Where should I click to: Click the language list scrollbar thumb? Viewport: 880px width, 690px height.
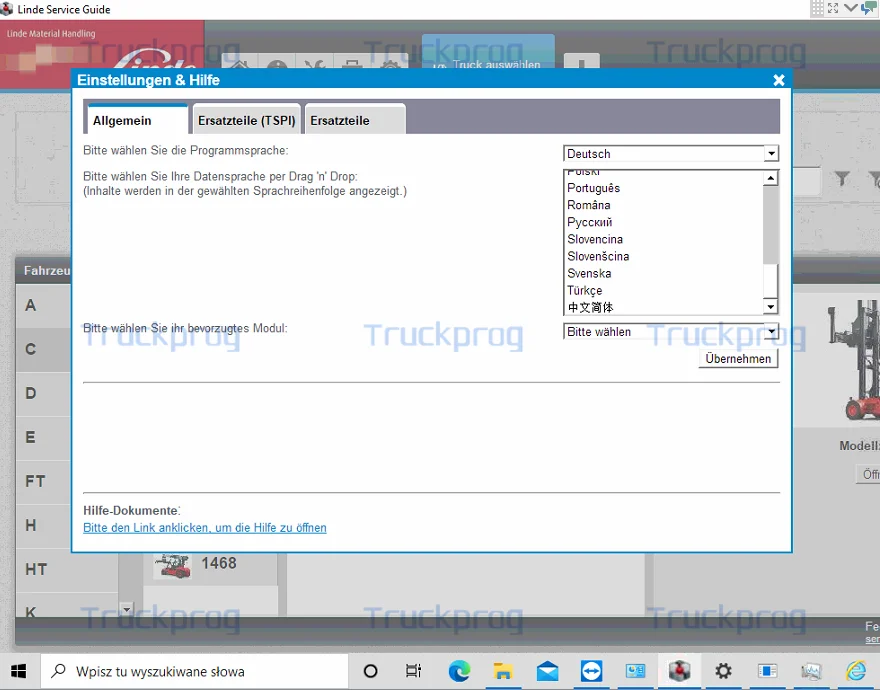tap(771, 280)
